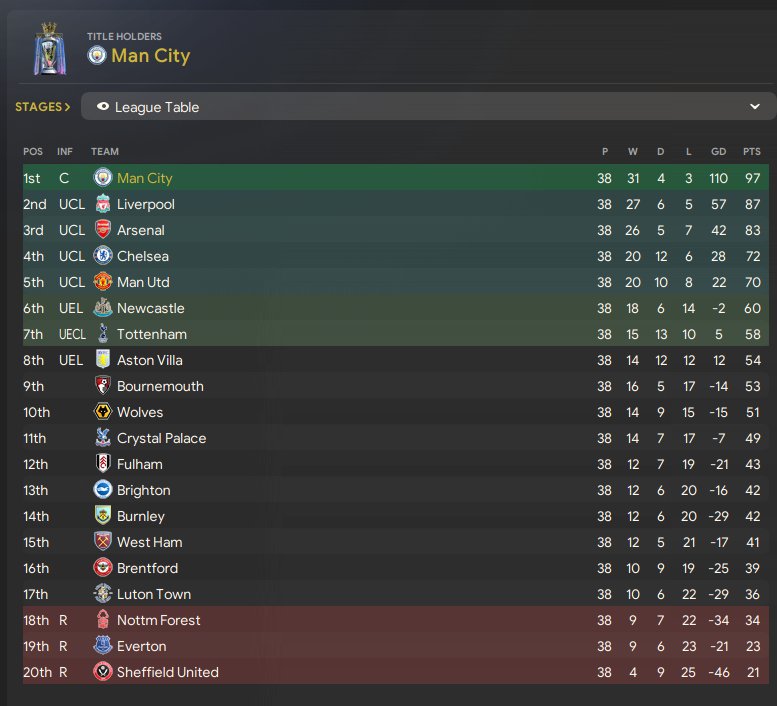The height and width of the screenshot is (706, 777).
Task: Open the Everton team name link
Action: click(141, 646)
